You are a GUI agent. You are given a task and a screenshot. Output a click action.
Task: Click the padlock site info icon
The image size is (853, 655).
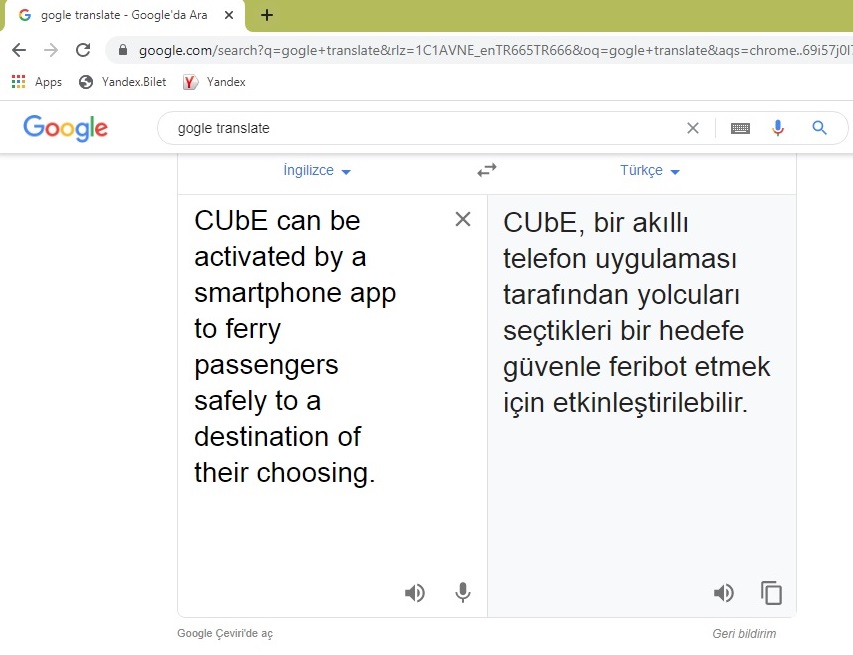(x=123, y=51)
